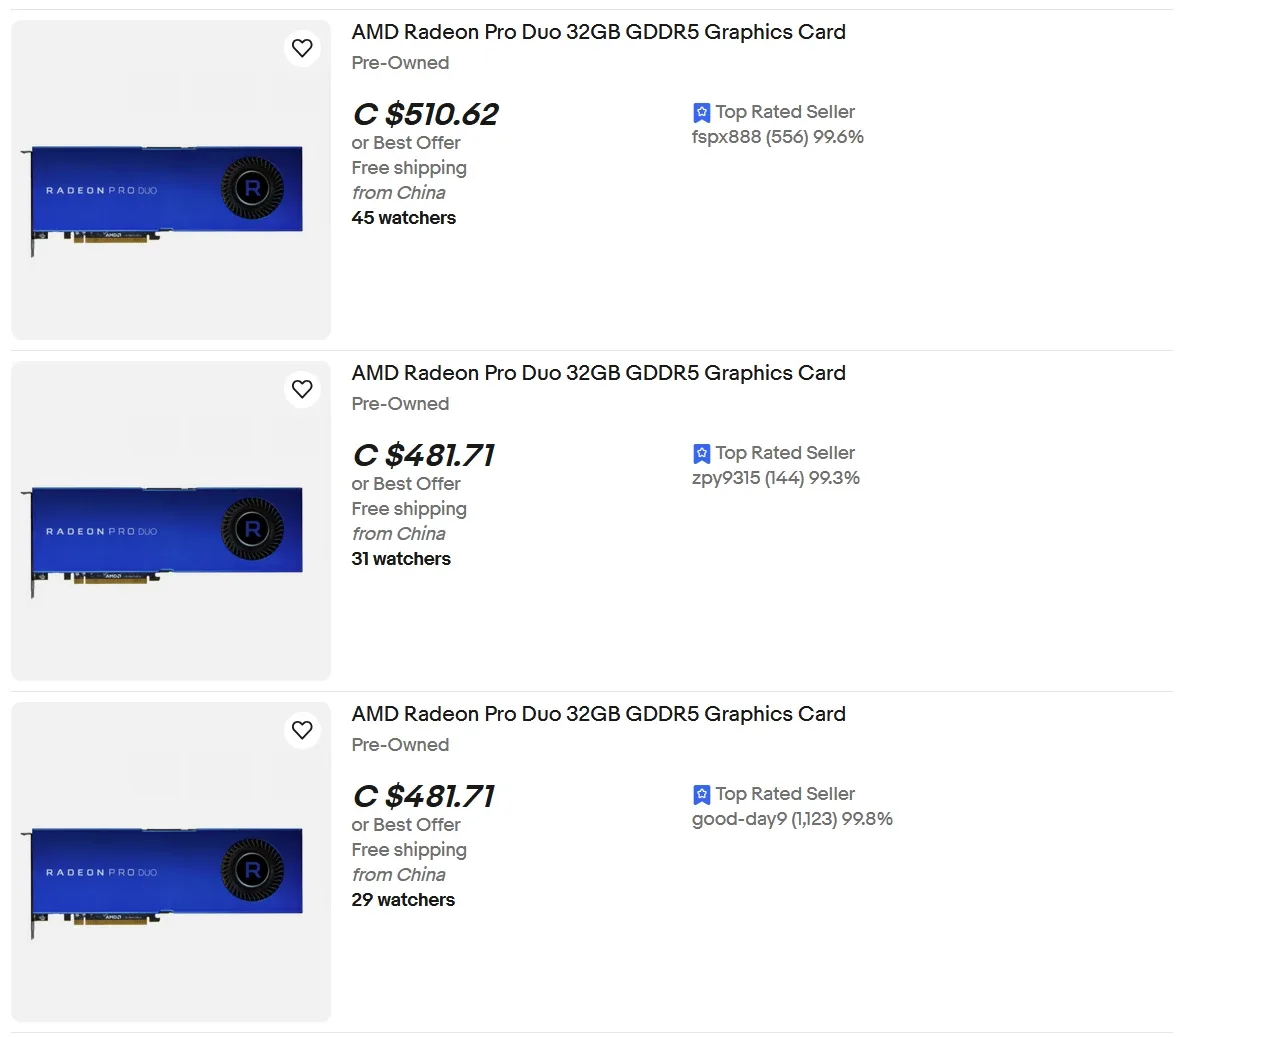1277x1037 pixels.
Task: Toggle watch status on the C $510.62 listing
Action: [x=302, y=47]
